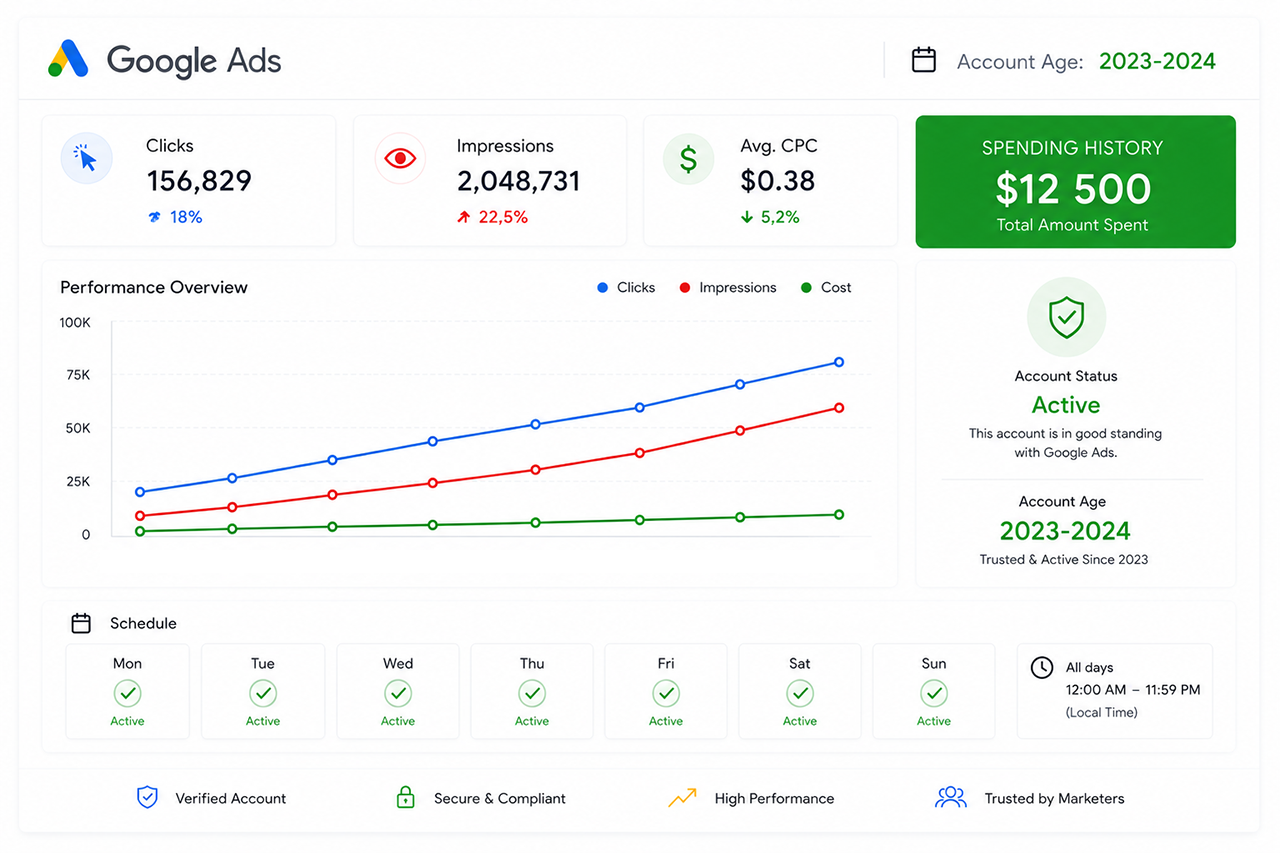Screen dimensions: 1280x853
Task: Click the Clicks legend blue dot
Action: 602,288
